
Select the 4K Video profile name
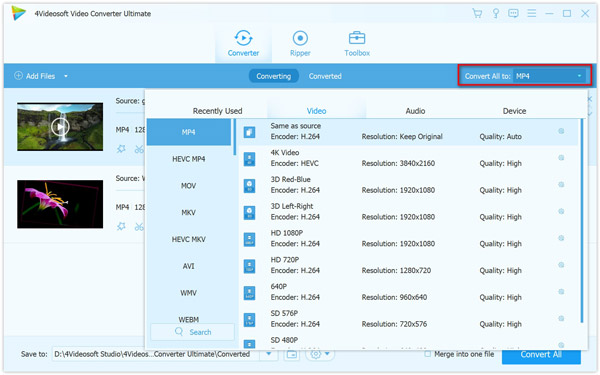pyautogui.click(x=285, y=152)
